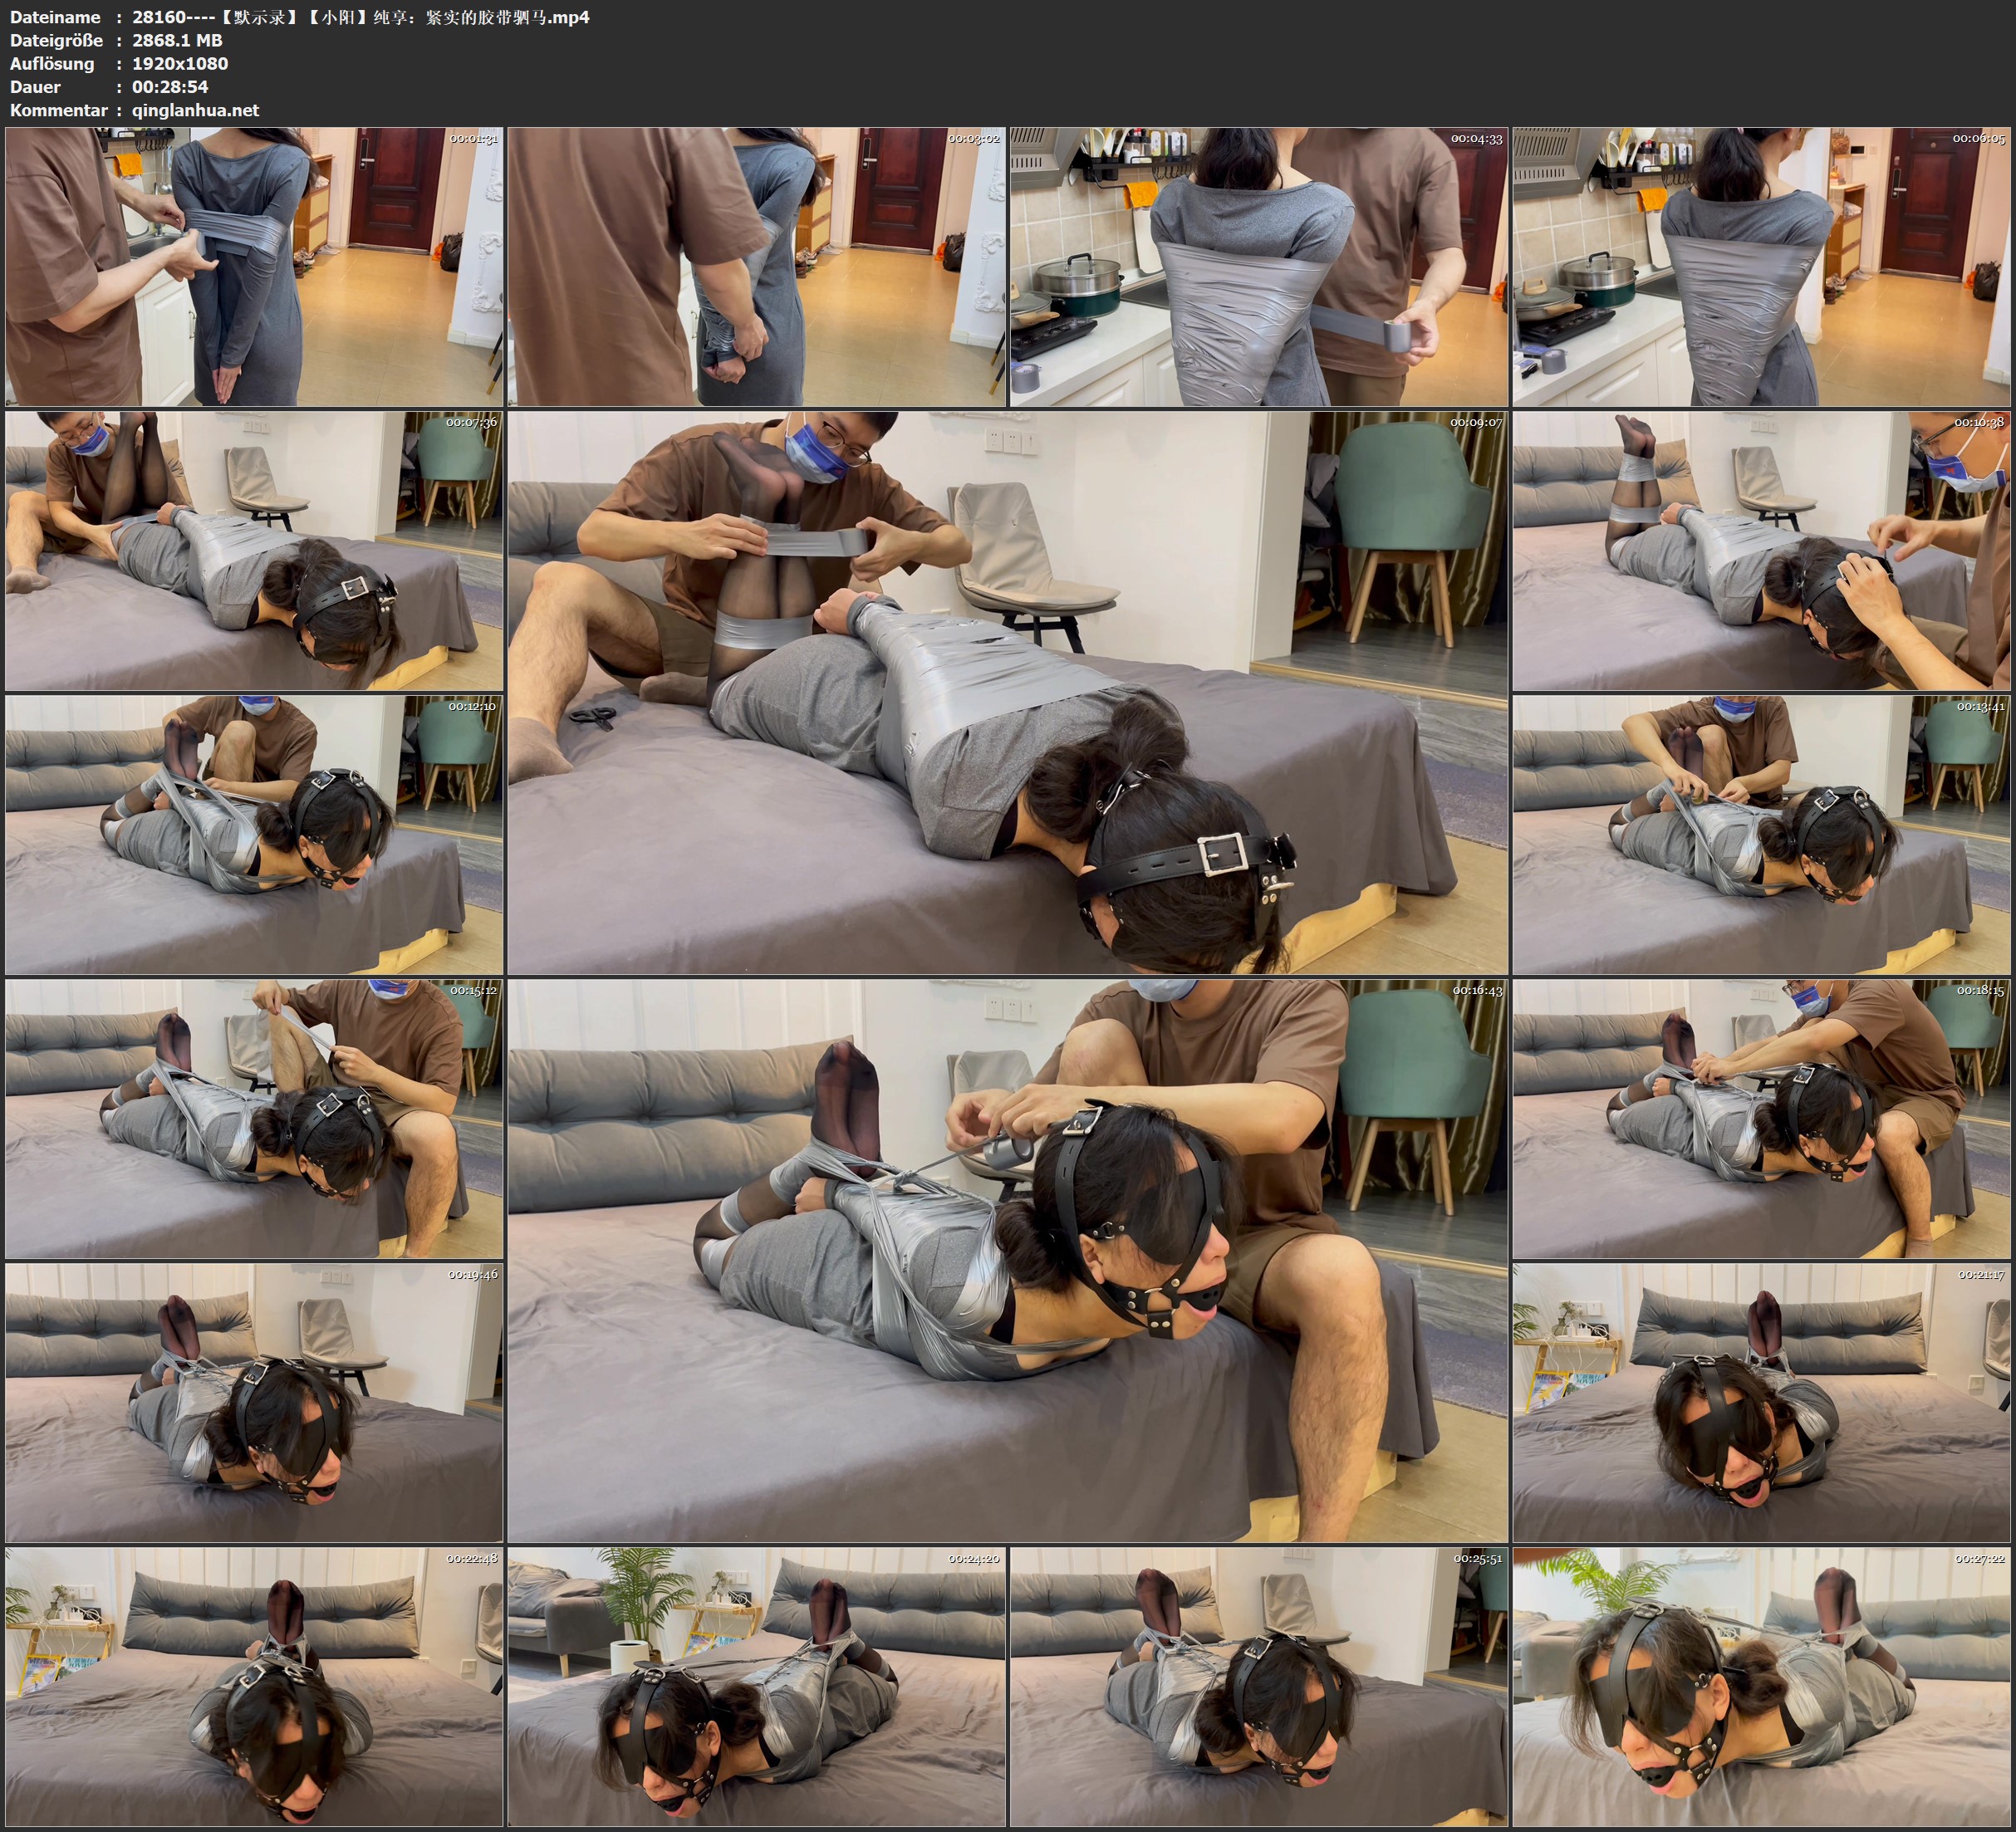Click the 00:18:15 thumbnail

coord(1761,1118)
